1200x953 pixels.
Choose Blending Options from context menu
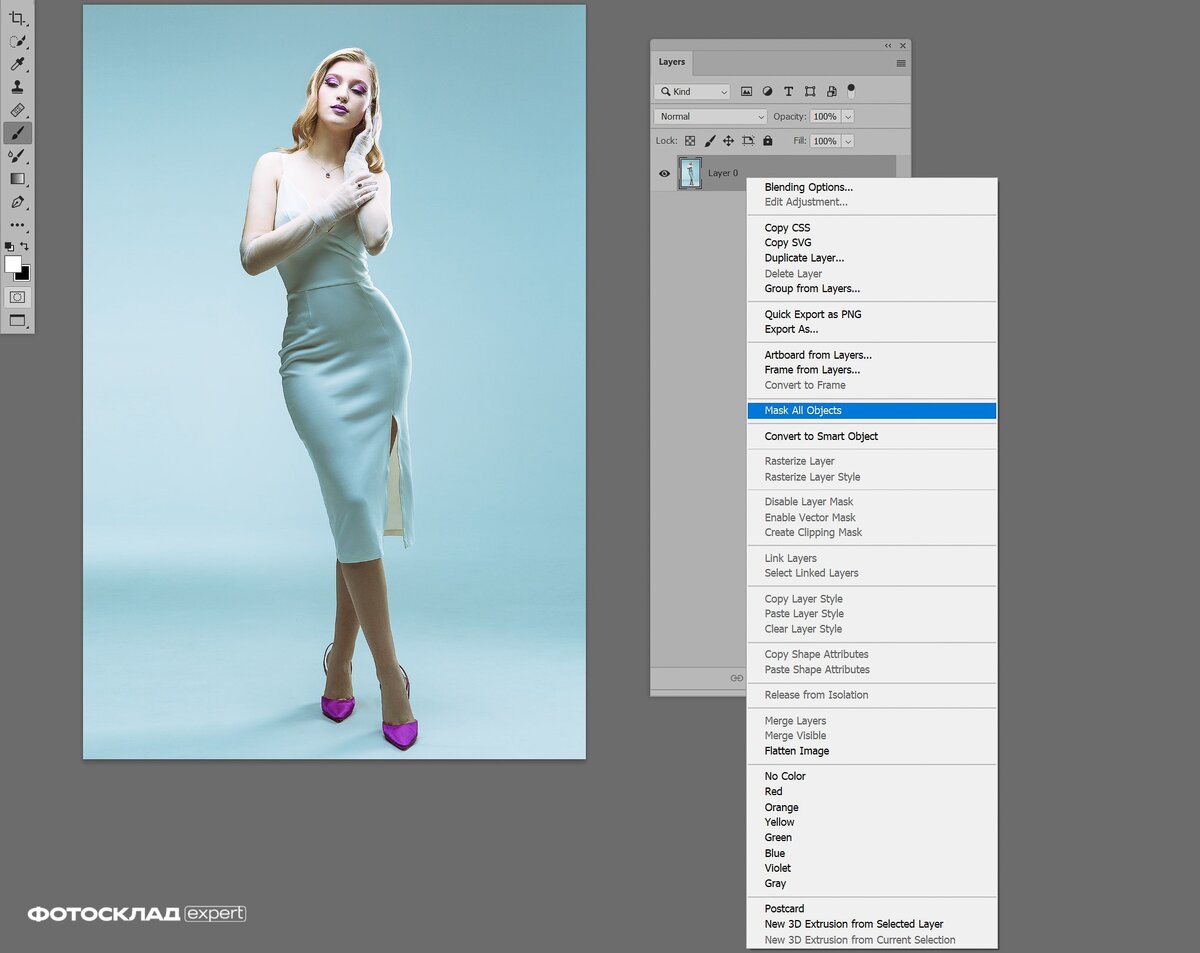coord(809,187)
